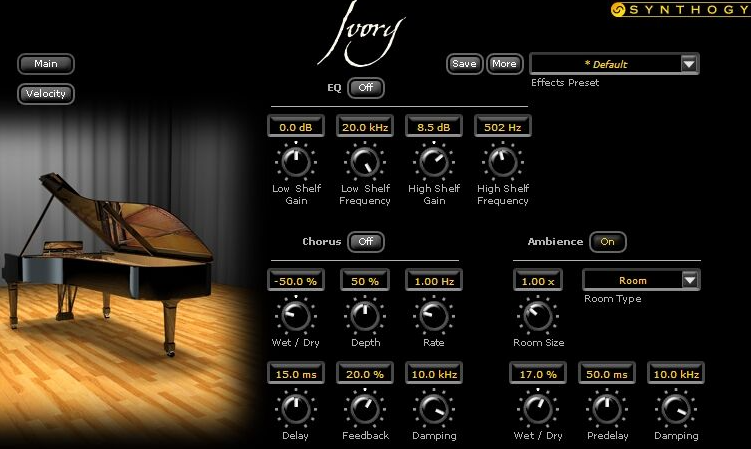Click the 0.0 dB Low Shelf Gain value
Image resolution: width=751 pixels, height=449 pixels.
tap(296, 127)
